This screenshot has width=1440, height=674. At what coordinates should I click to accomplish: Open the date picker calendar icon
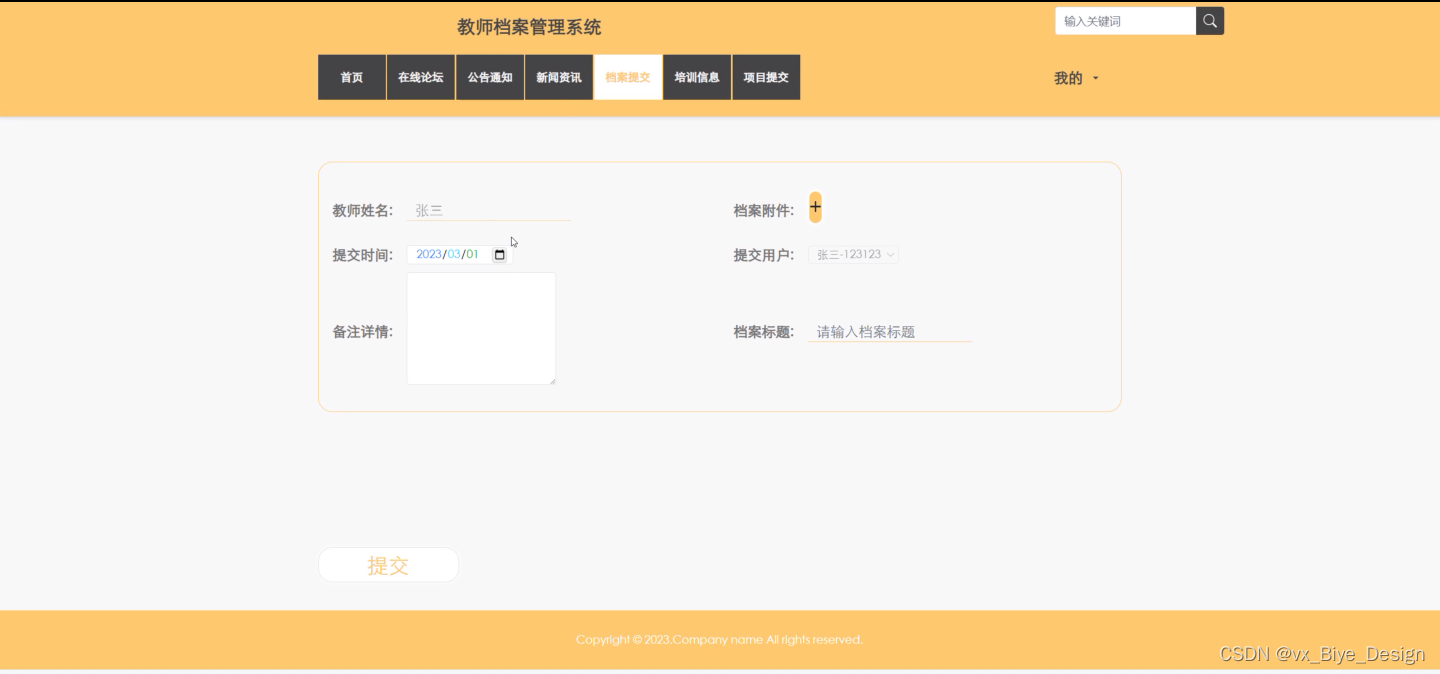coord(500,255)
